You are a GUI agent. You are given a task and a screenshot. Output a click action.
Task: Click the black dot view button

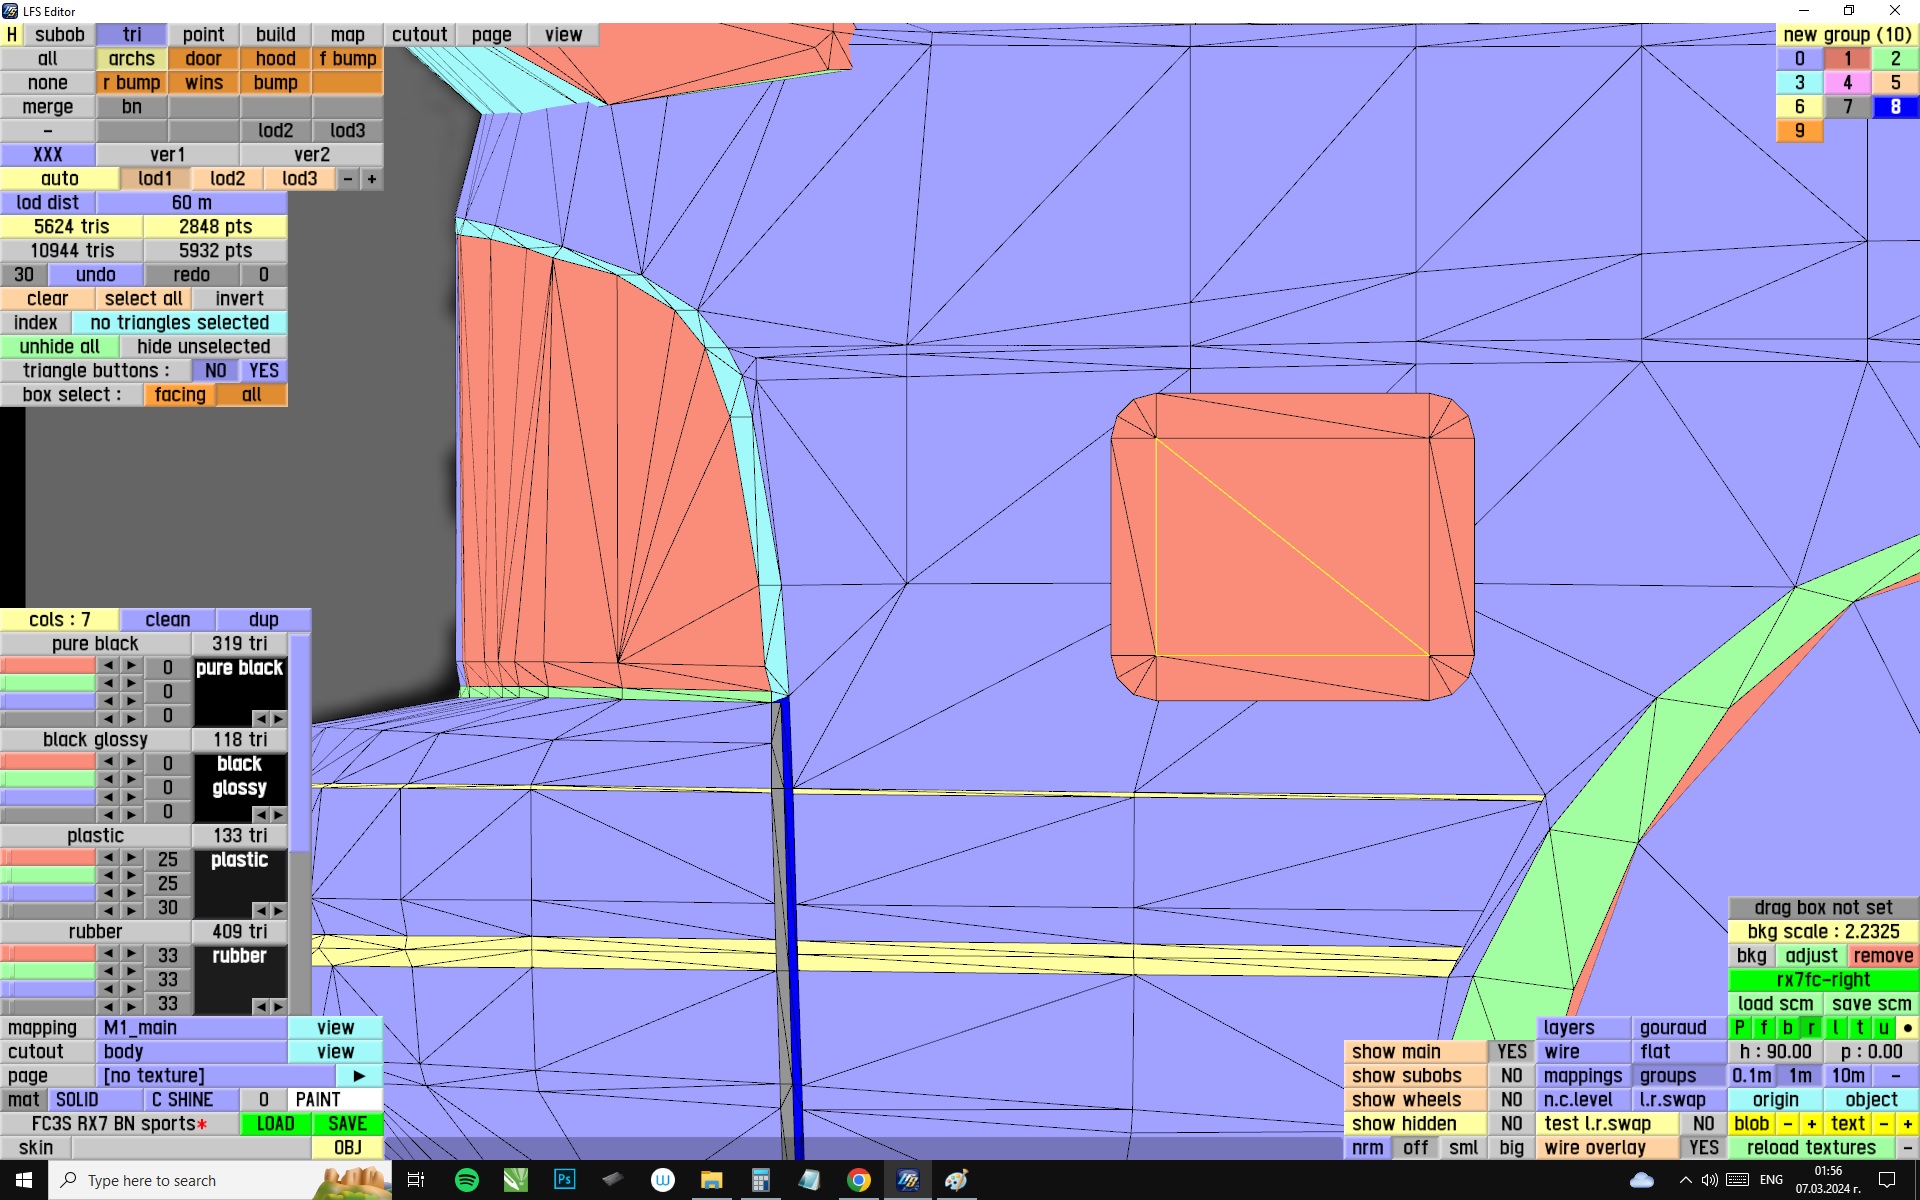click(x=1907, y=1027)
